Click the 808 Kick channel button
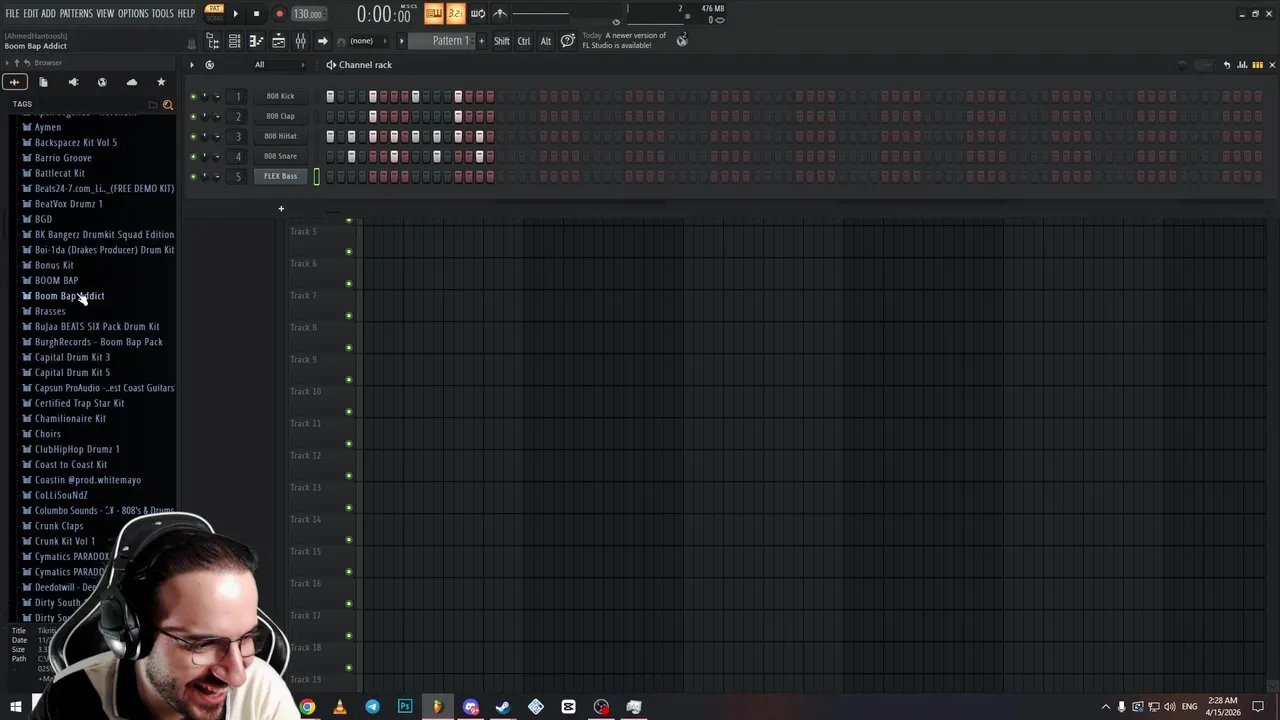Image resolution: width=1280 pixels, height=720 pixels. tap(281, 96)
